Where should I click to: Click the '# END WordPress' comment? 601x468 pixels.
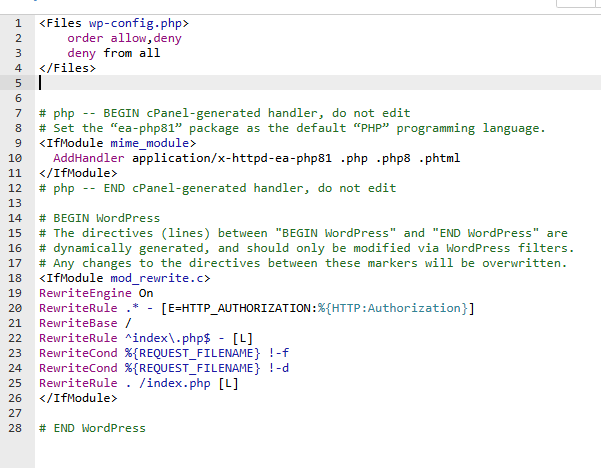92,428
